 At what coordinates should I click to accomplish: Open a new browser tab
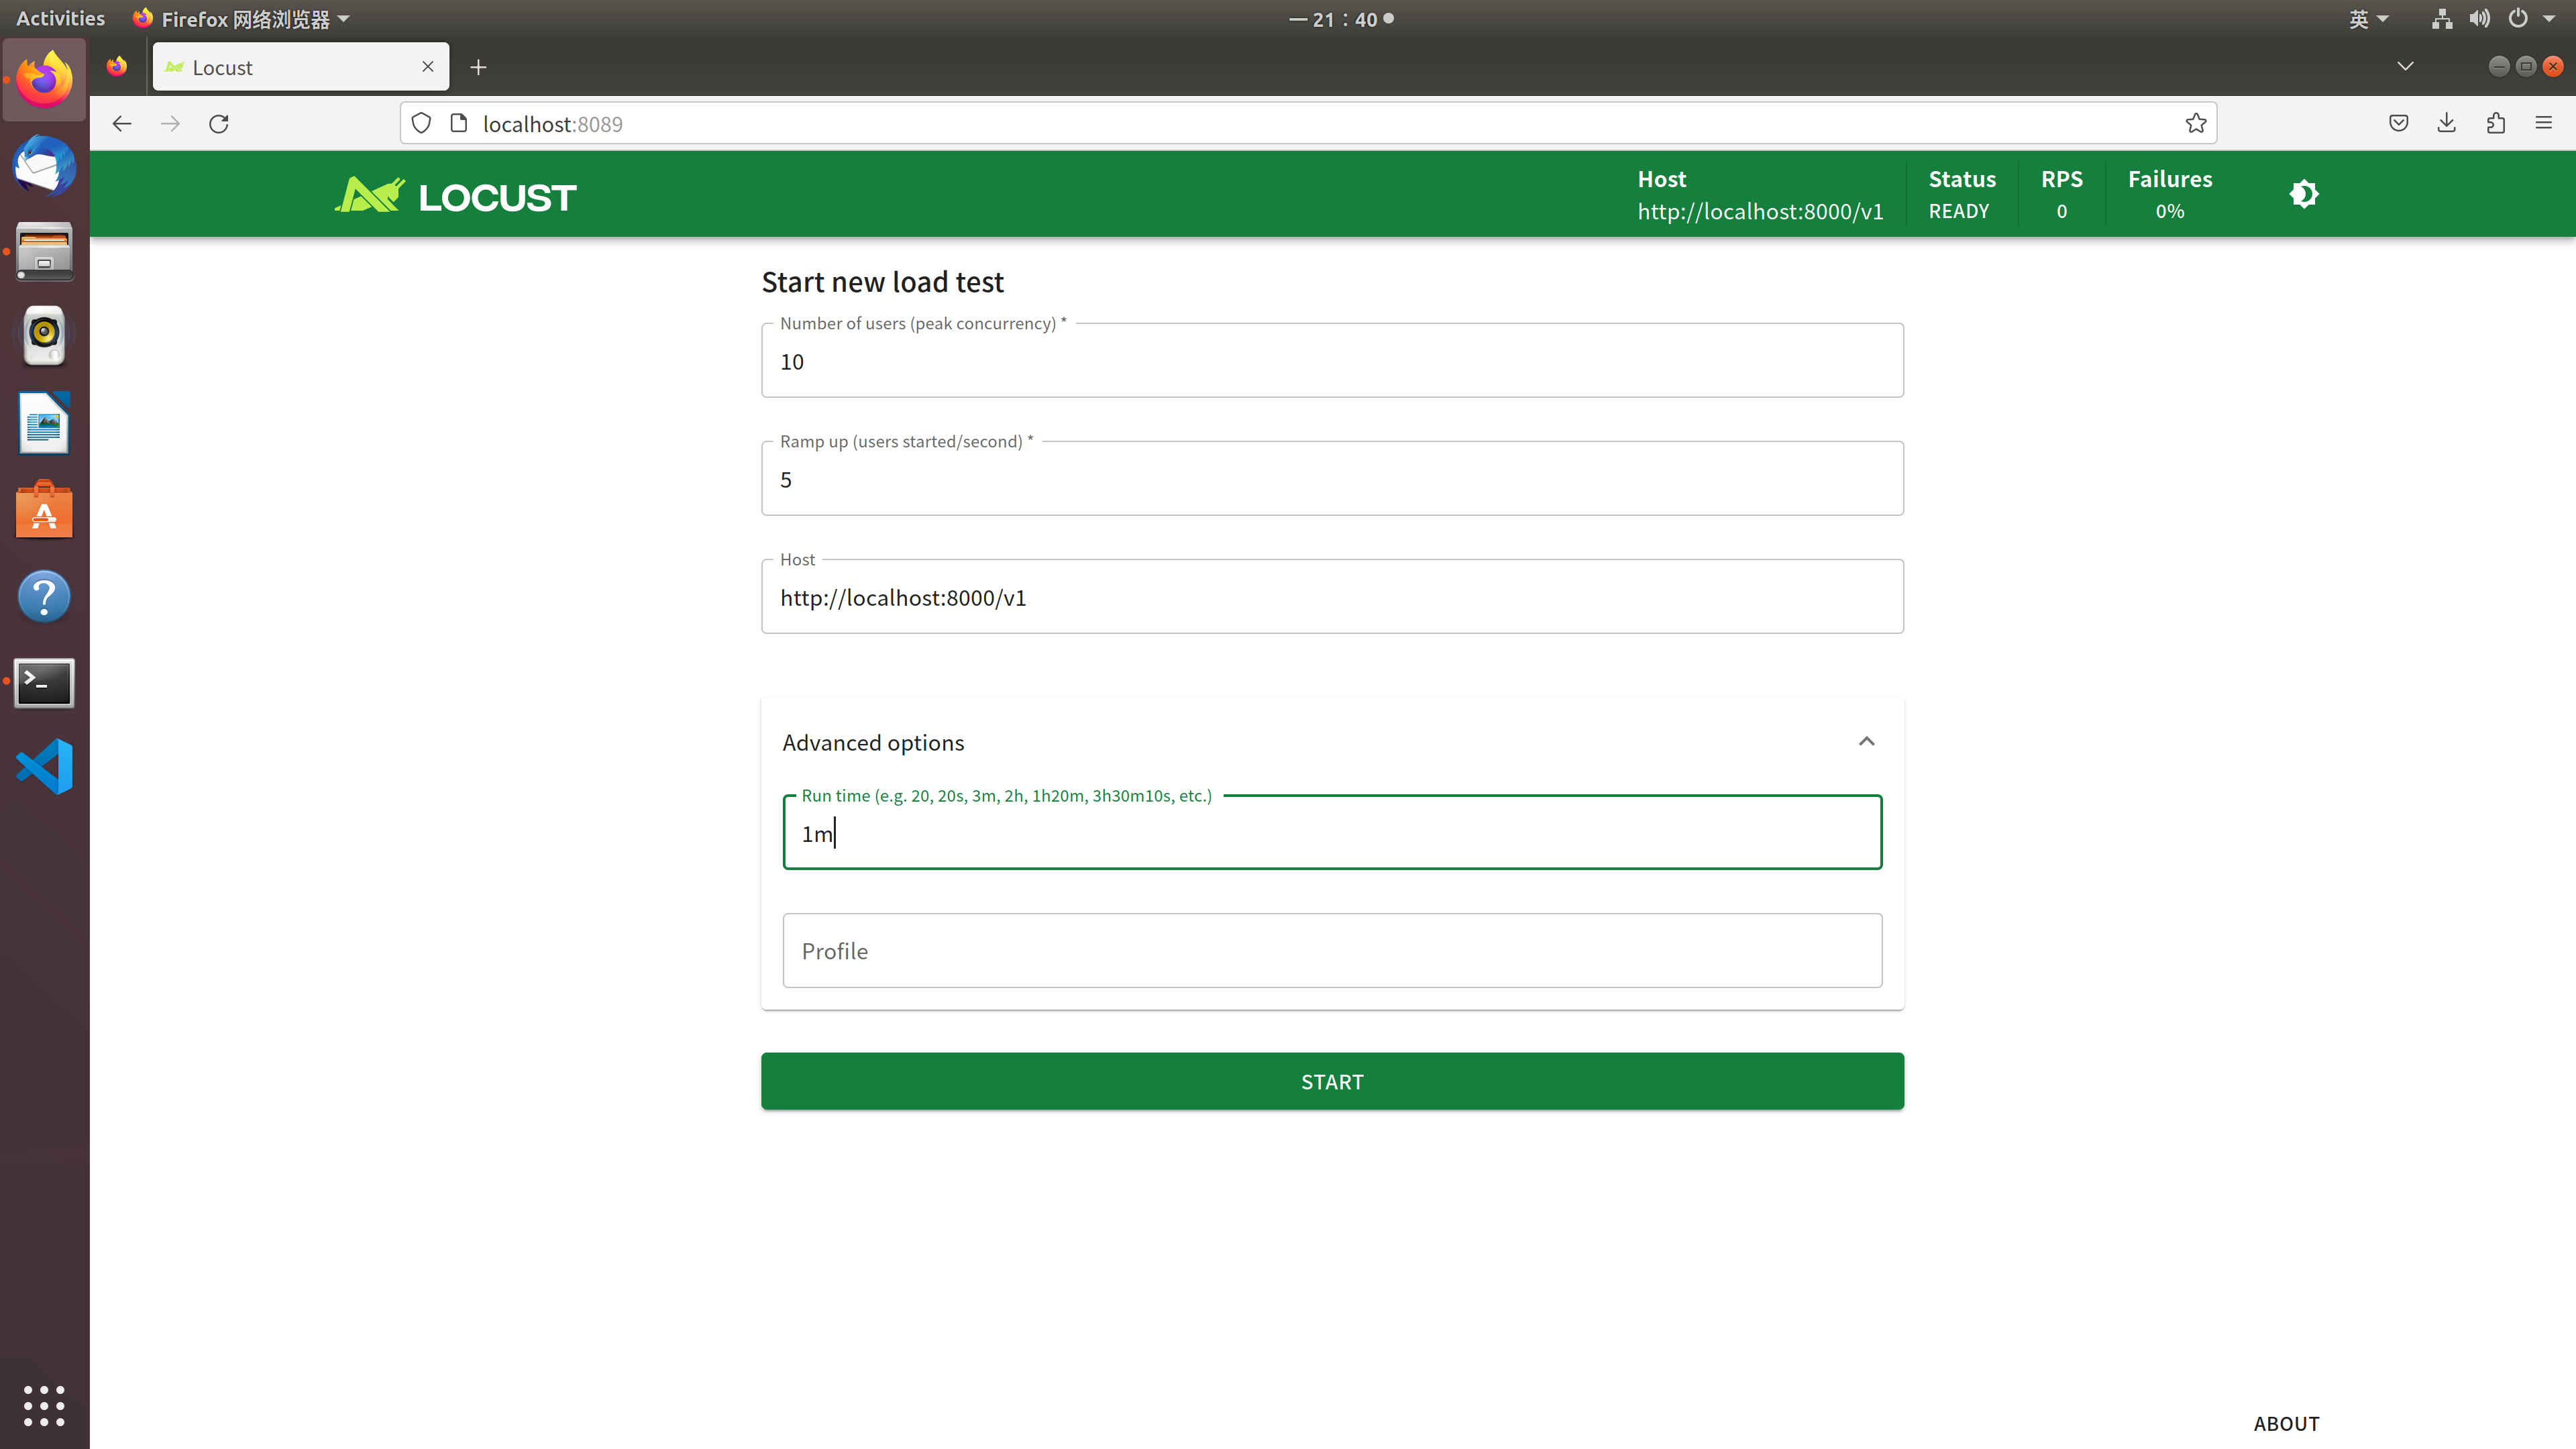pos(478,67)
